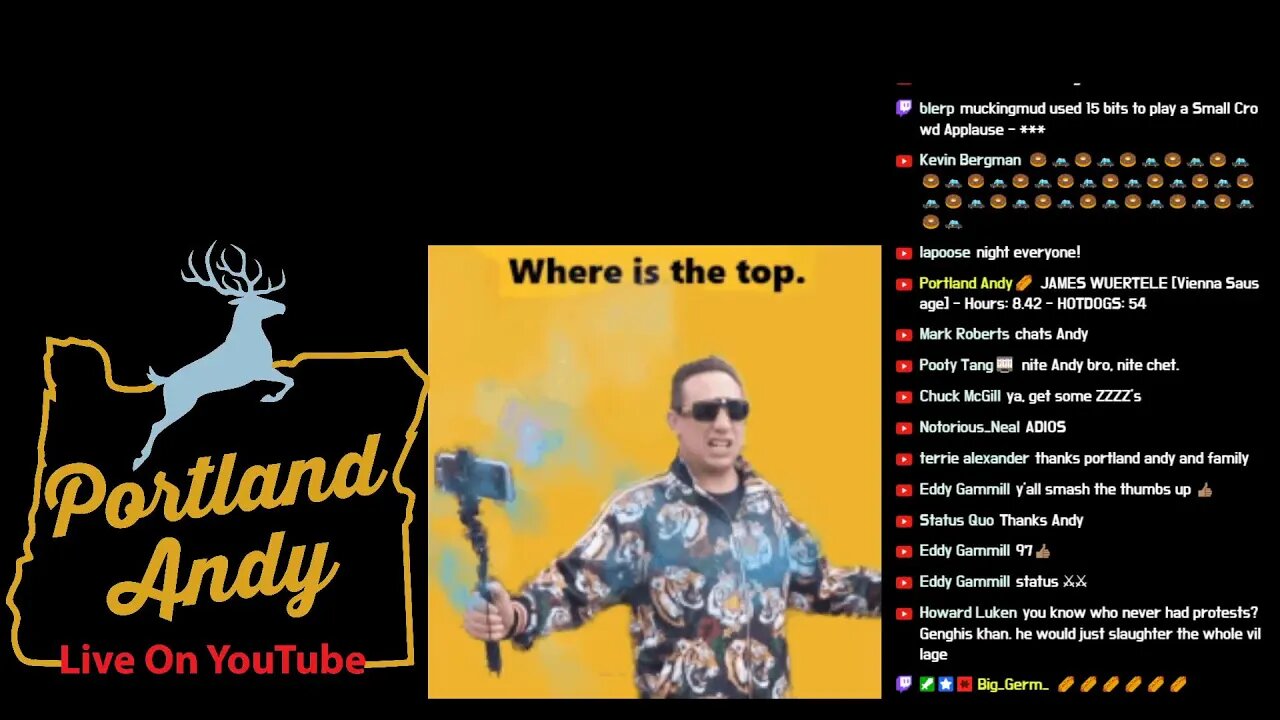Click the username Kevin Bergman in chat
1280x720 pixels.
coord(970,160)
